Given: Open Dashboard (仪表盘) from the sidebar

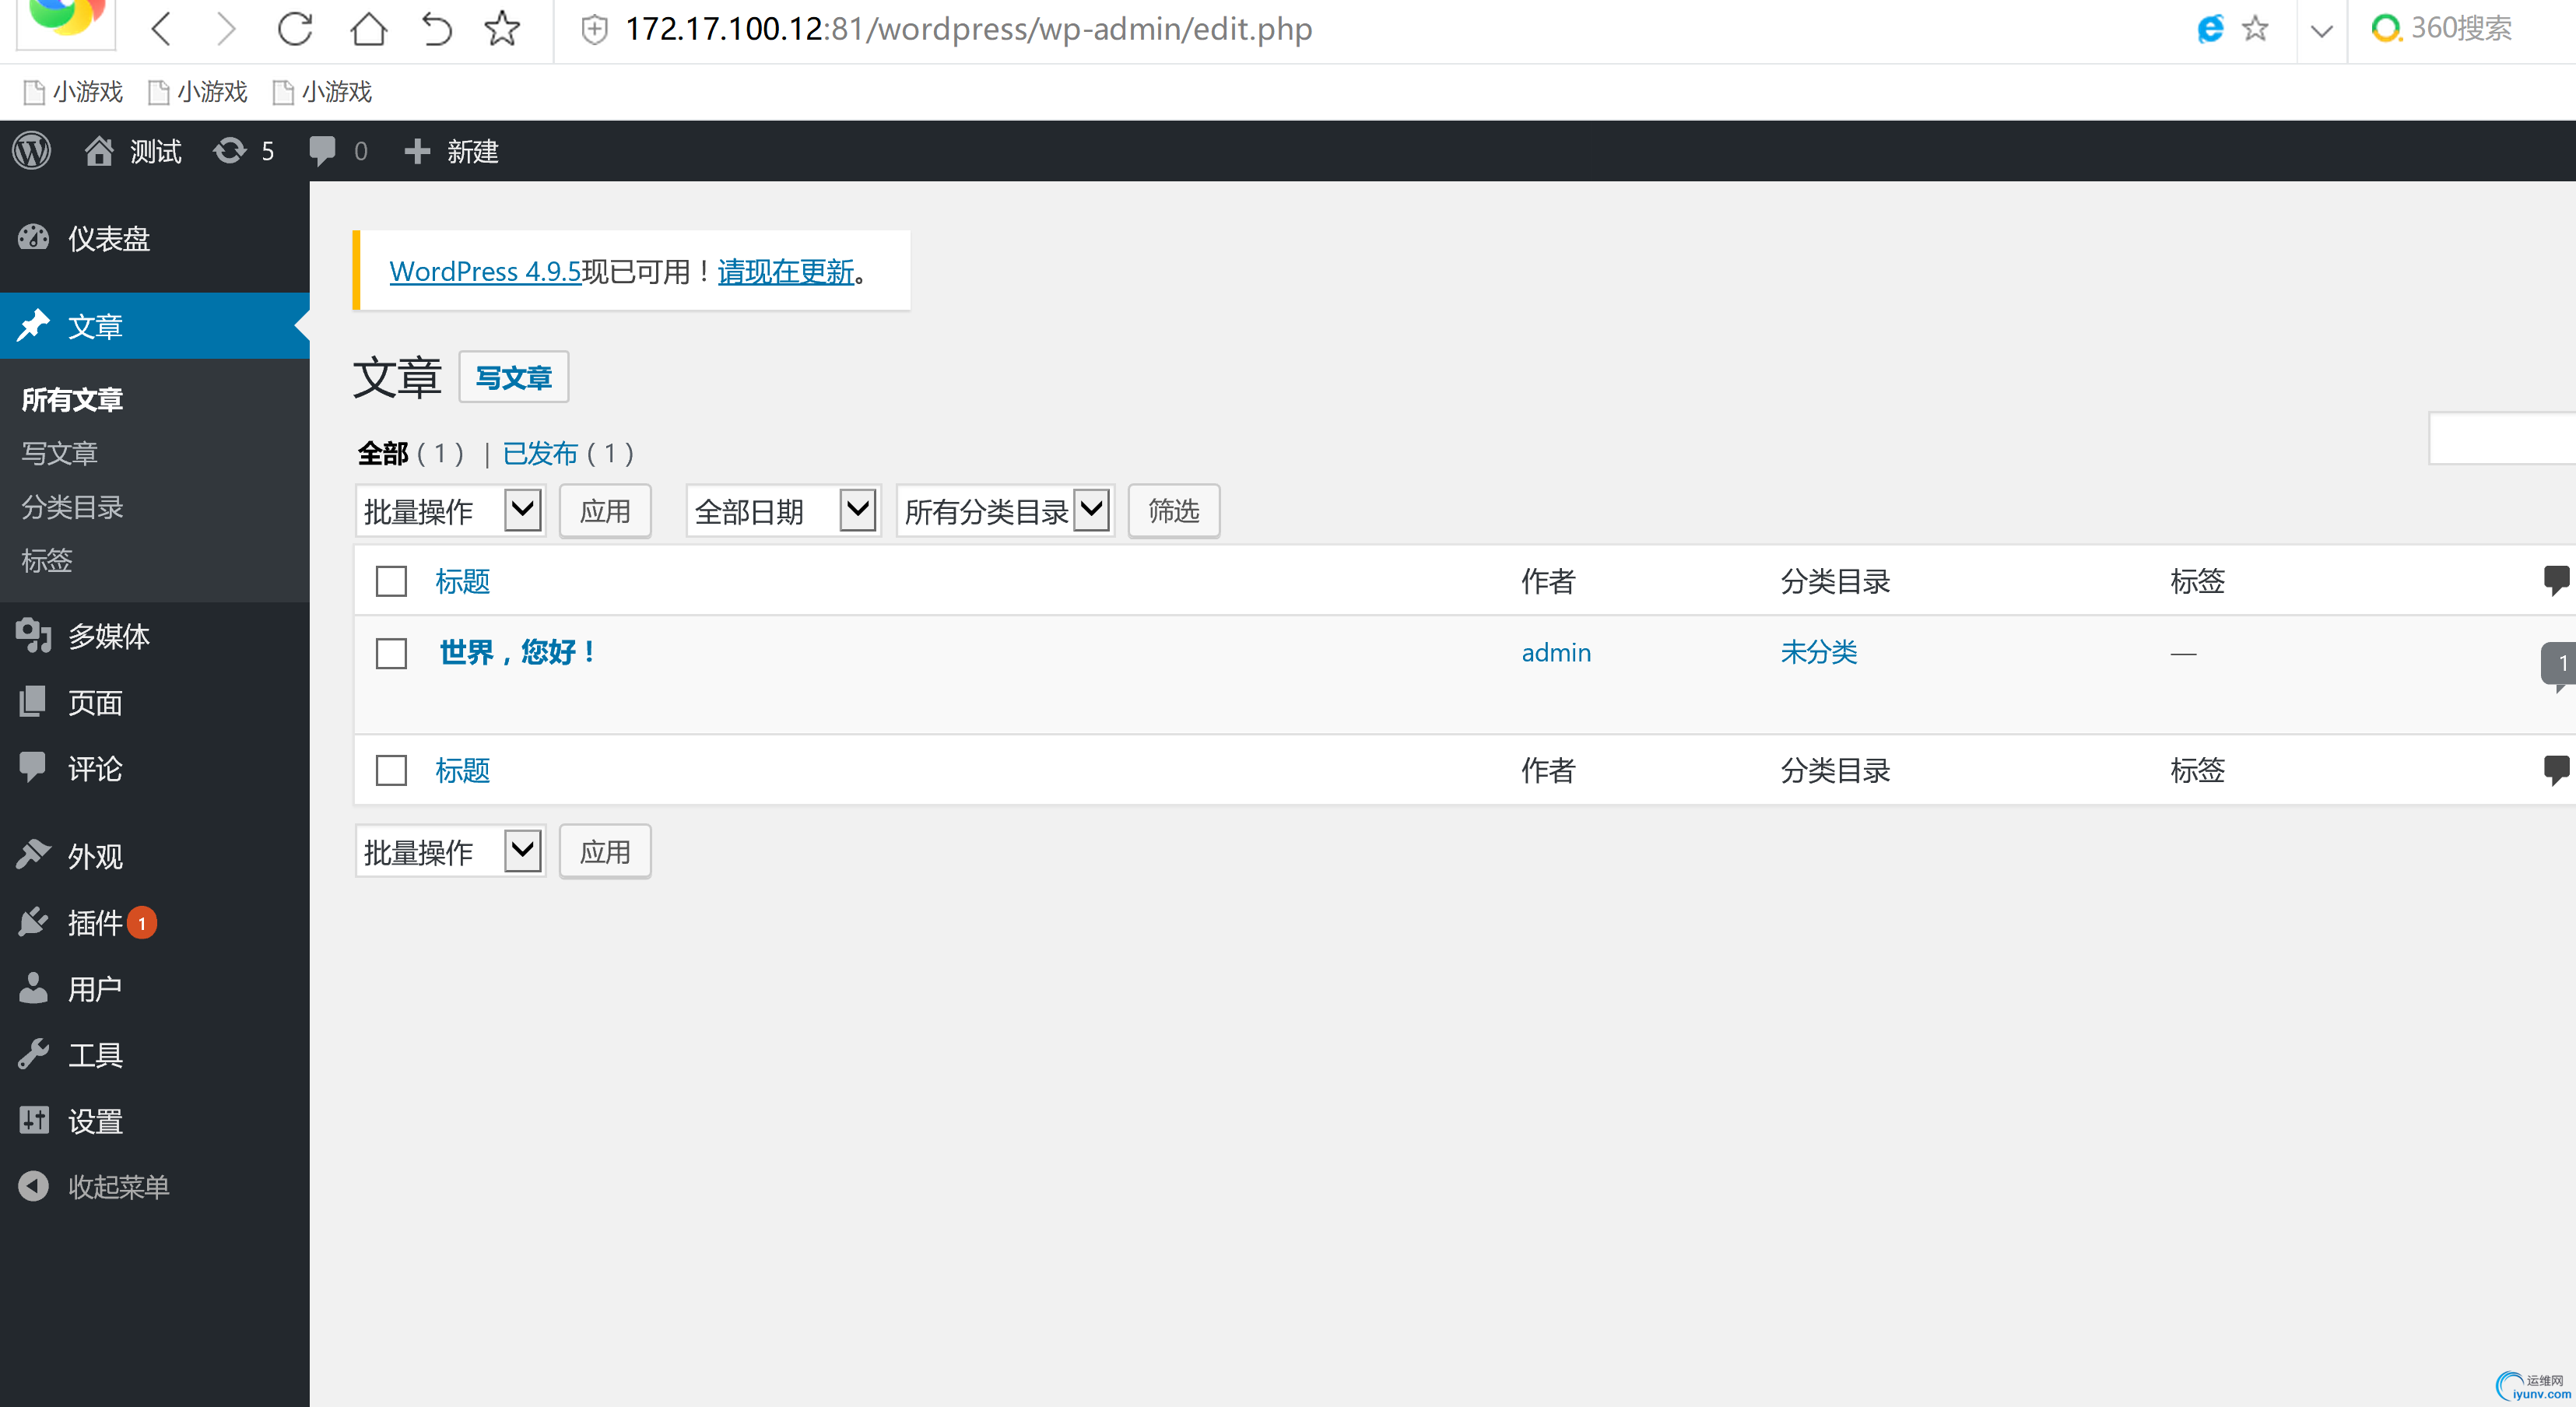Looking at the screenshot, I should click(108, 238).
